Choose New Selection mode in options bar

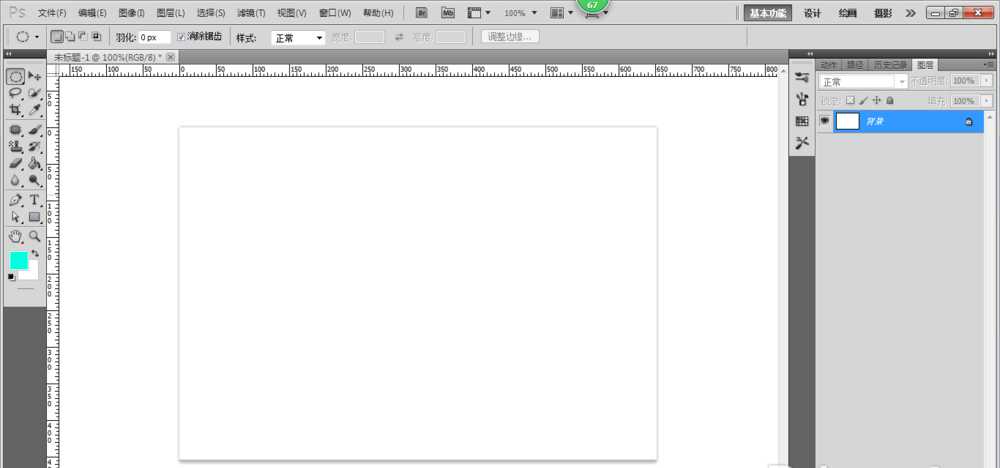[57, 37]
